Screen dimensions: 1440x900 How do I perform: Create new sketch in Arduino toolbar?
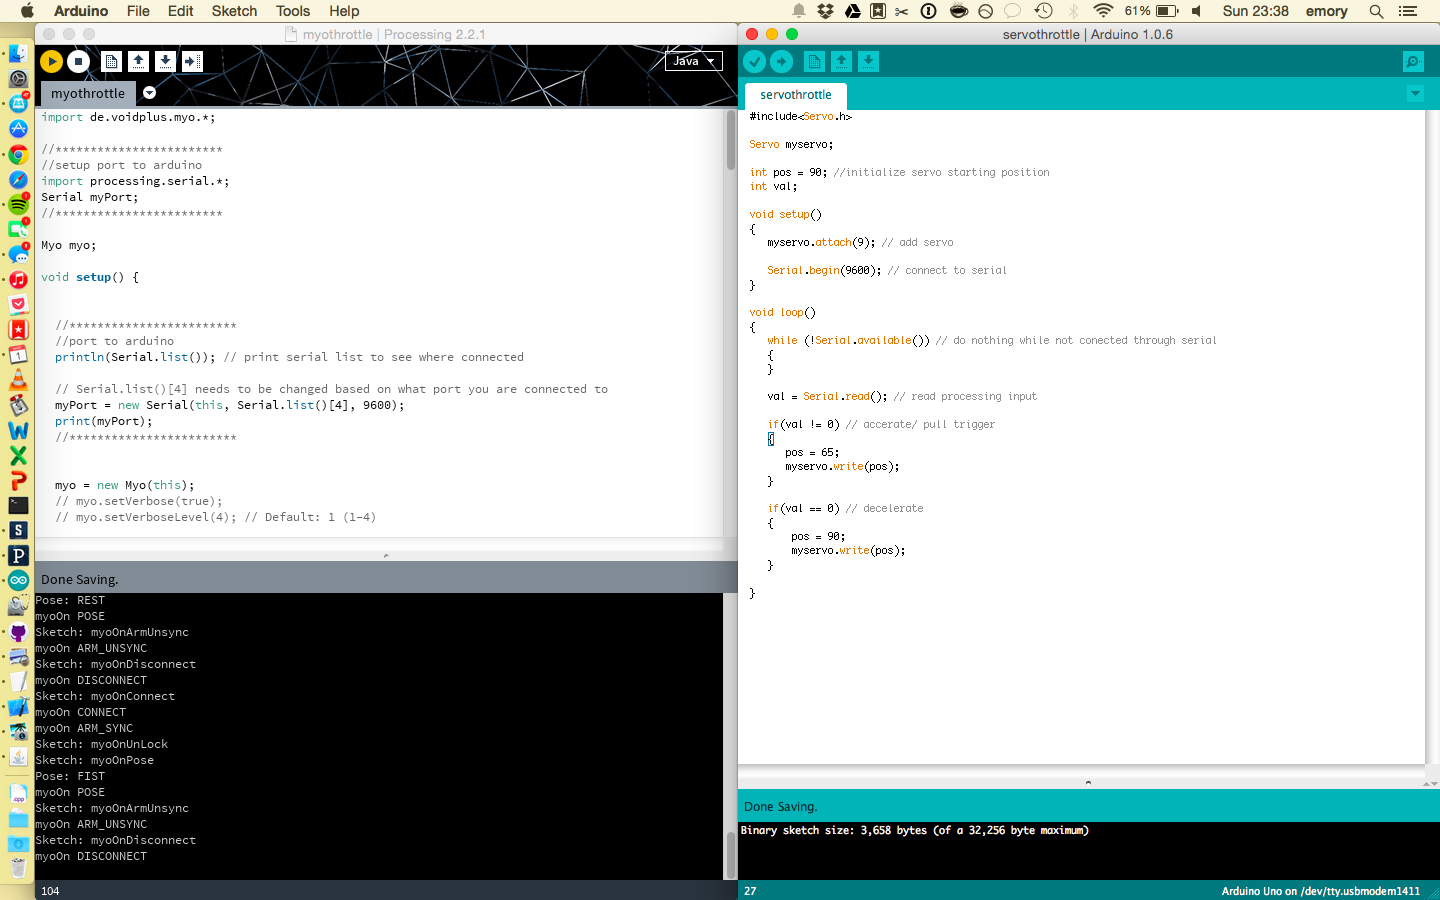(x=814, y=61)
